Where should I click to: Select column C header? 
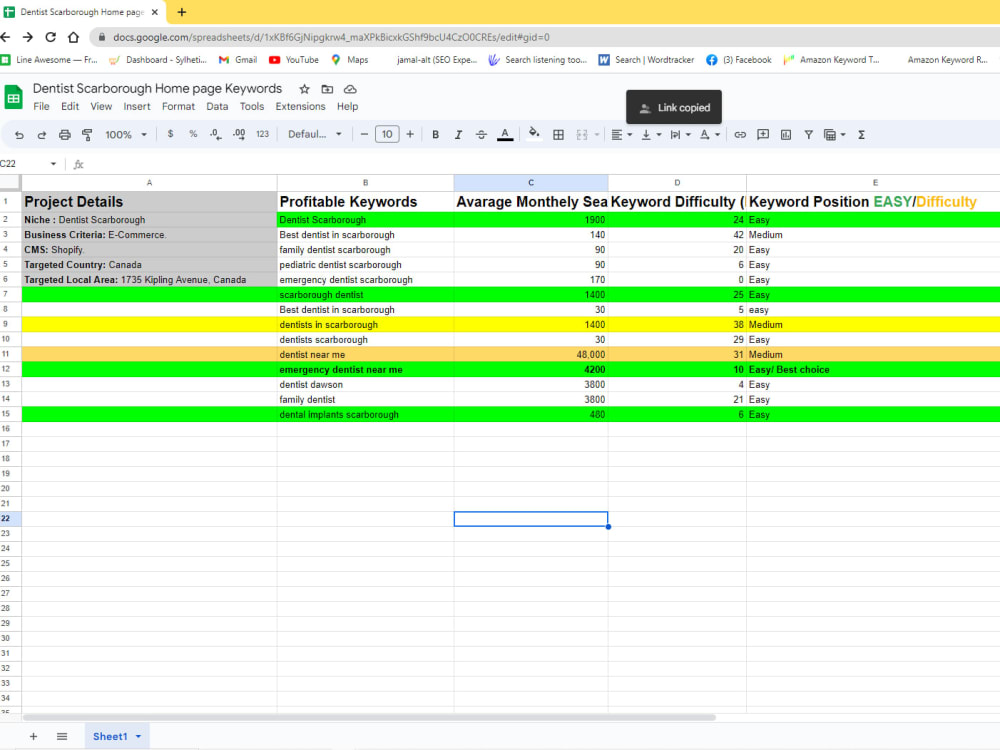[x=531, y=182]
